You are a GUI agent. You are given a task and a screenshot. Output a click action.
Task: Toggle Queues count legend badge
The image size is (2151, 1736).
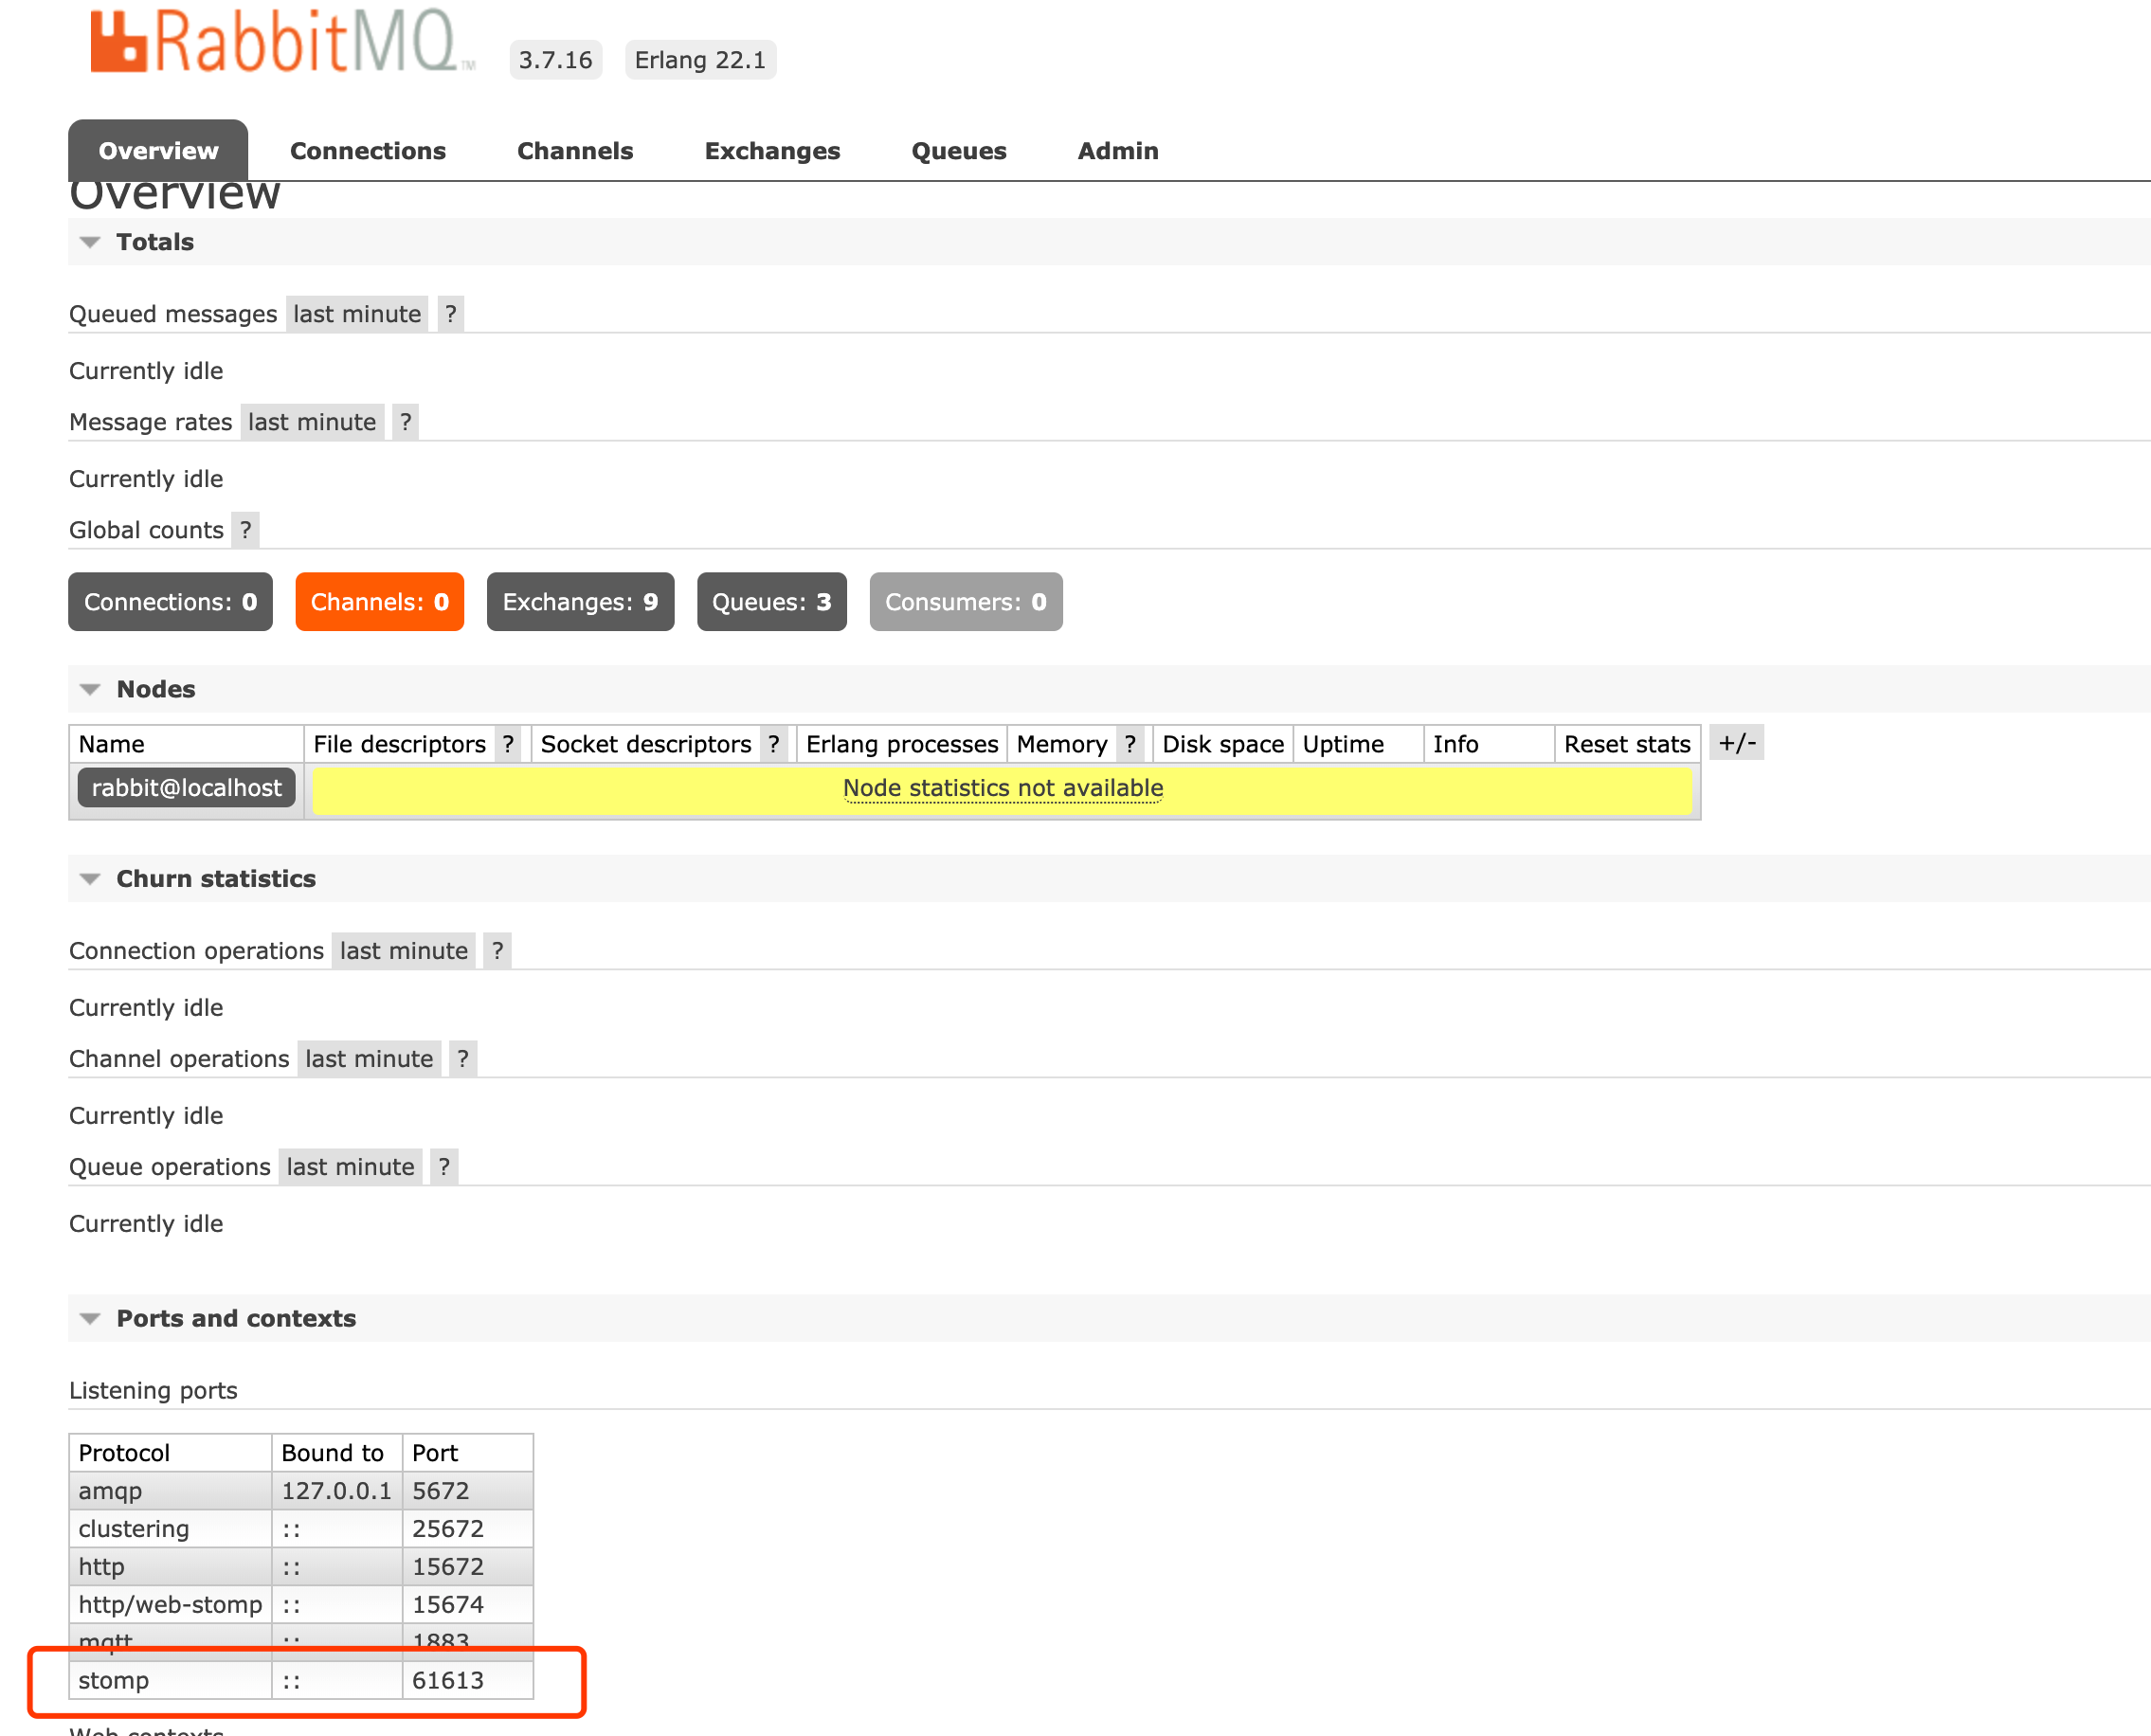point(771,602)
